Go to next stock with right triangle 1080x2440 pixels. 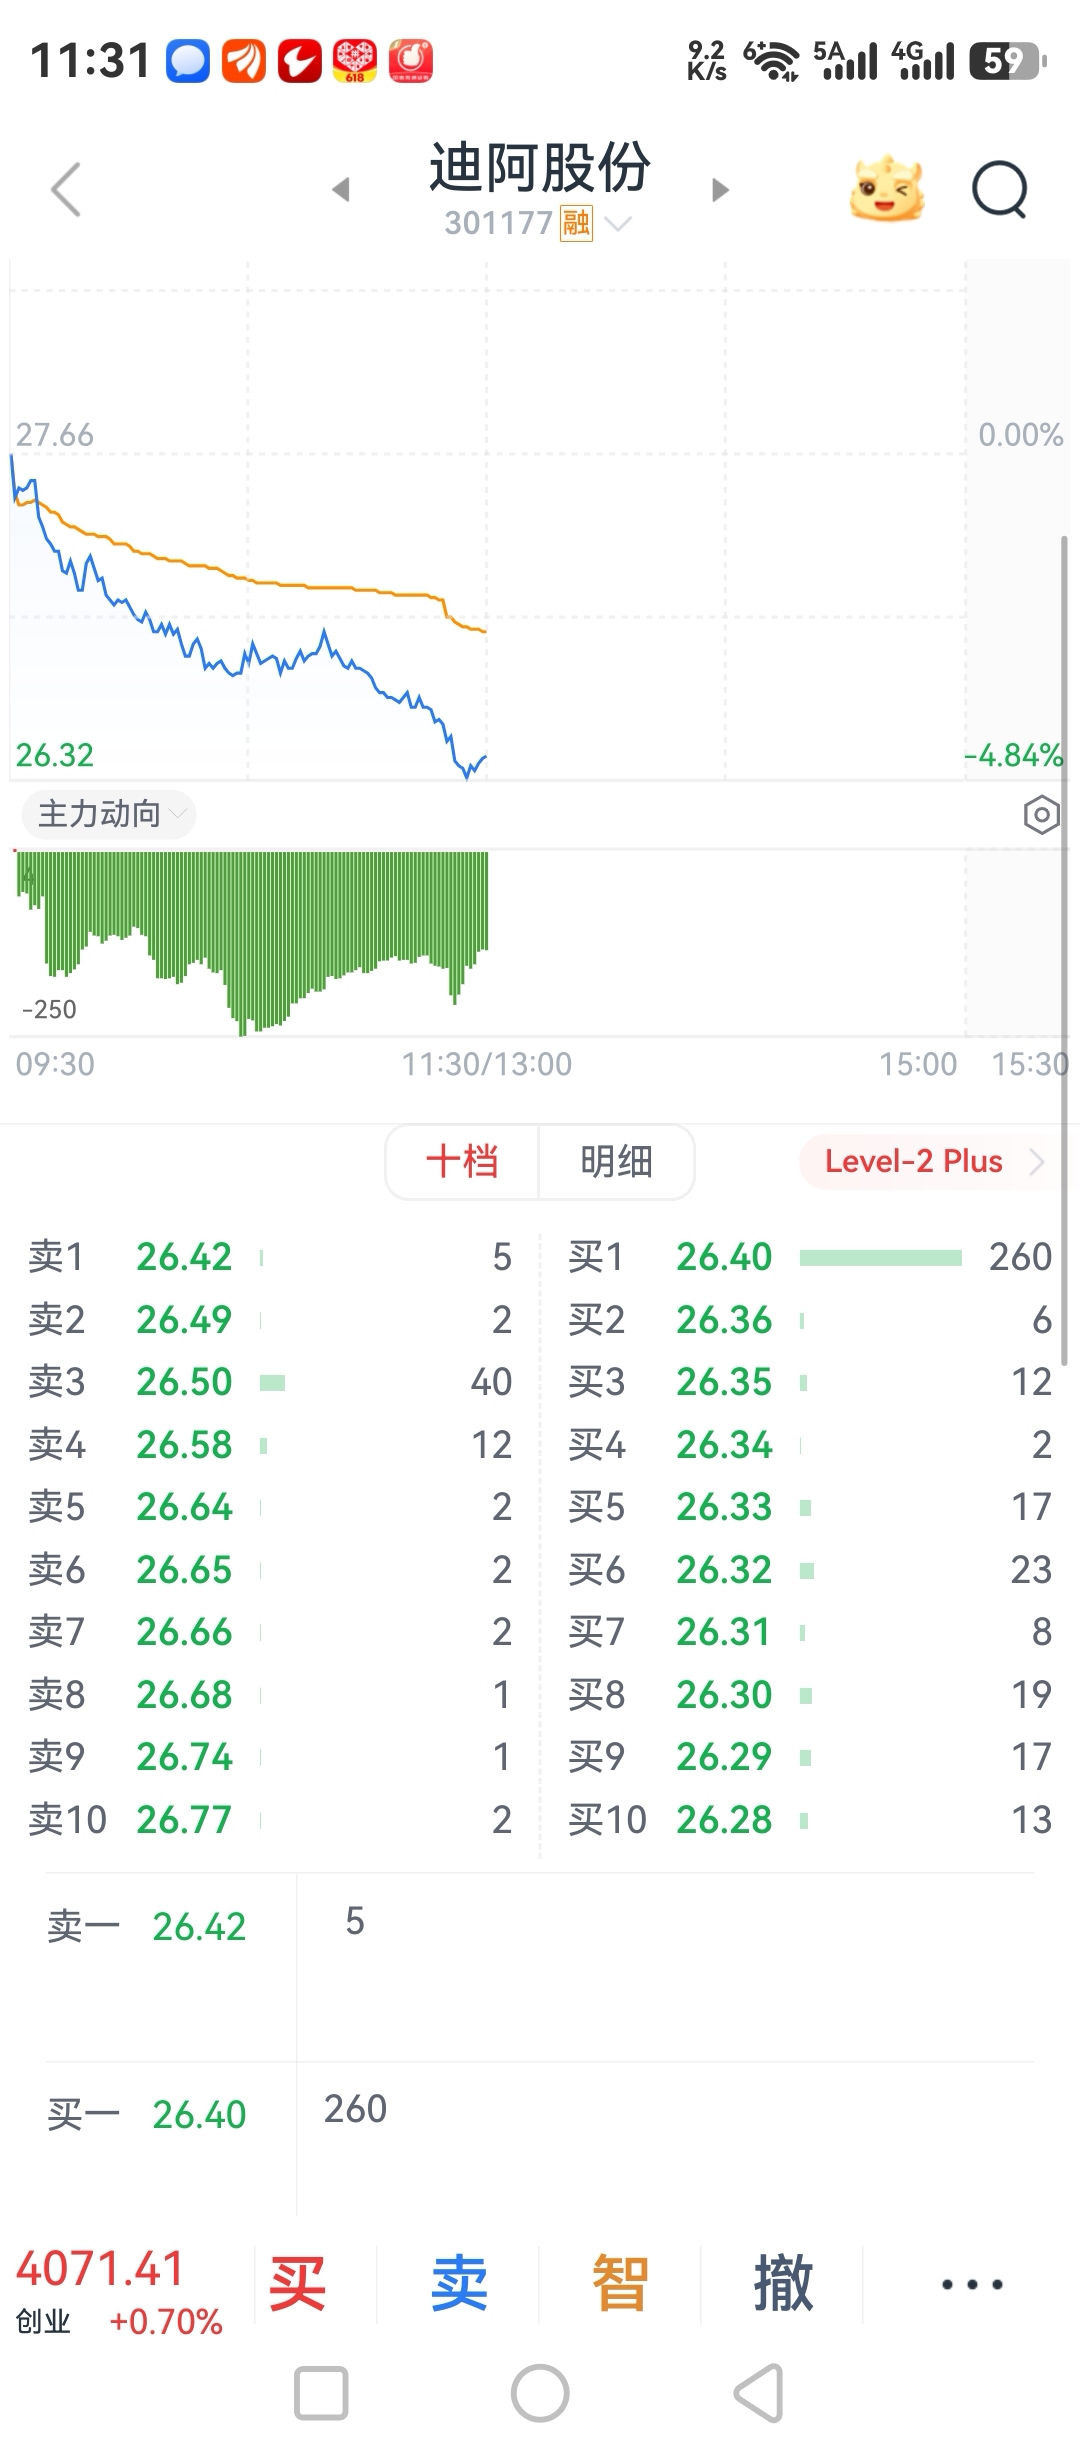point(720,189)
